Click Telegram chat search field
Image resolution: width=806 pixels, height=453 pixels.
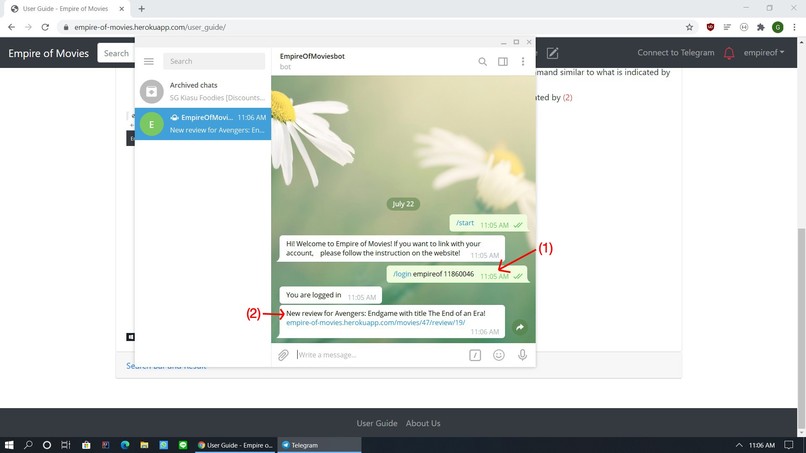pyautogui.click(x=214, y=61)
